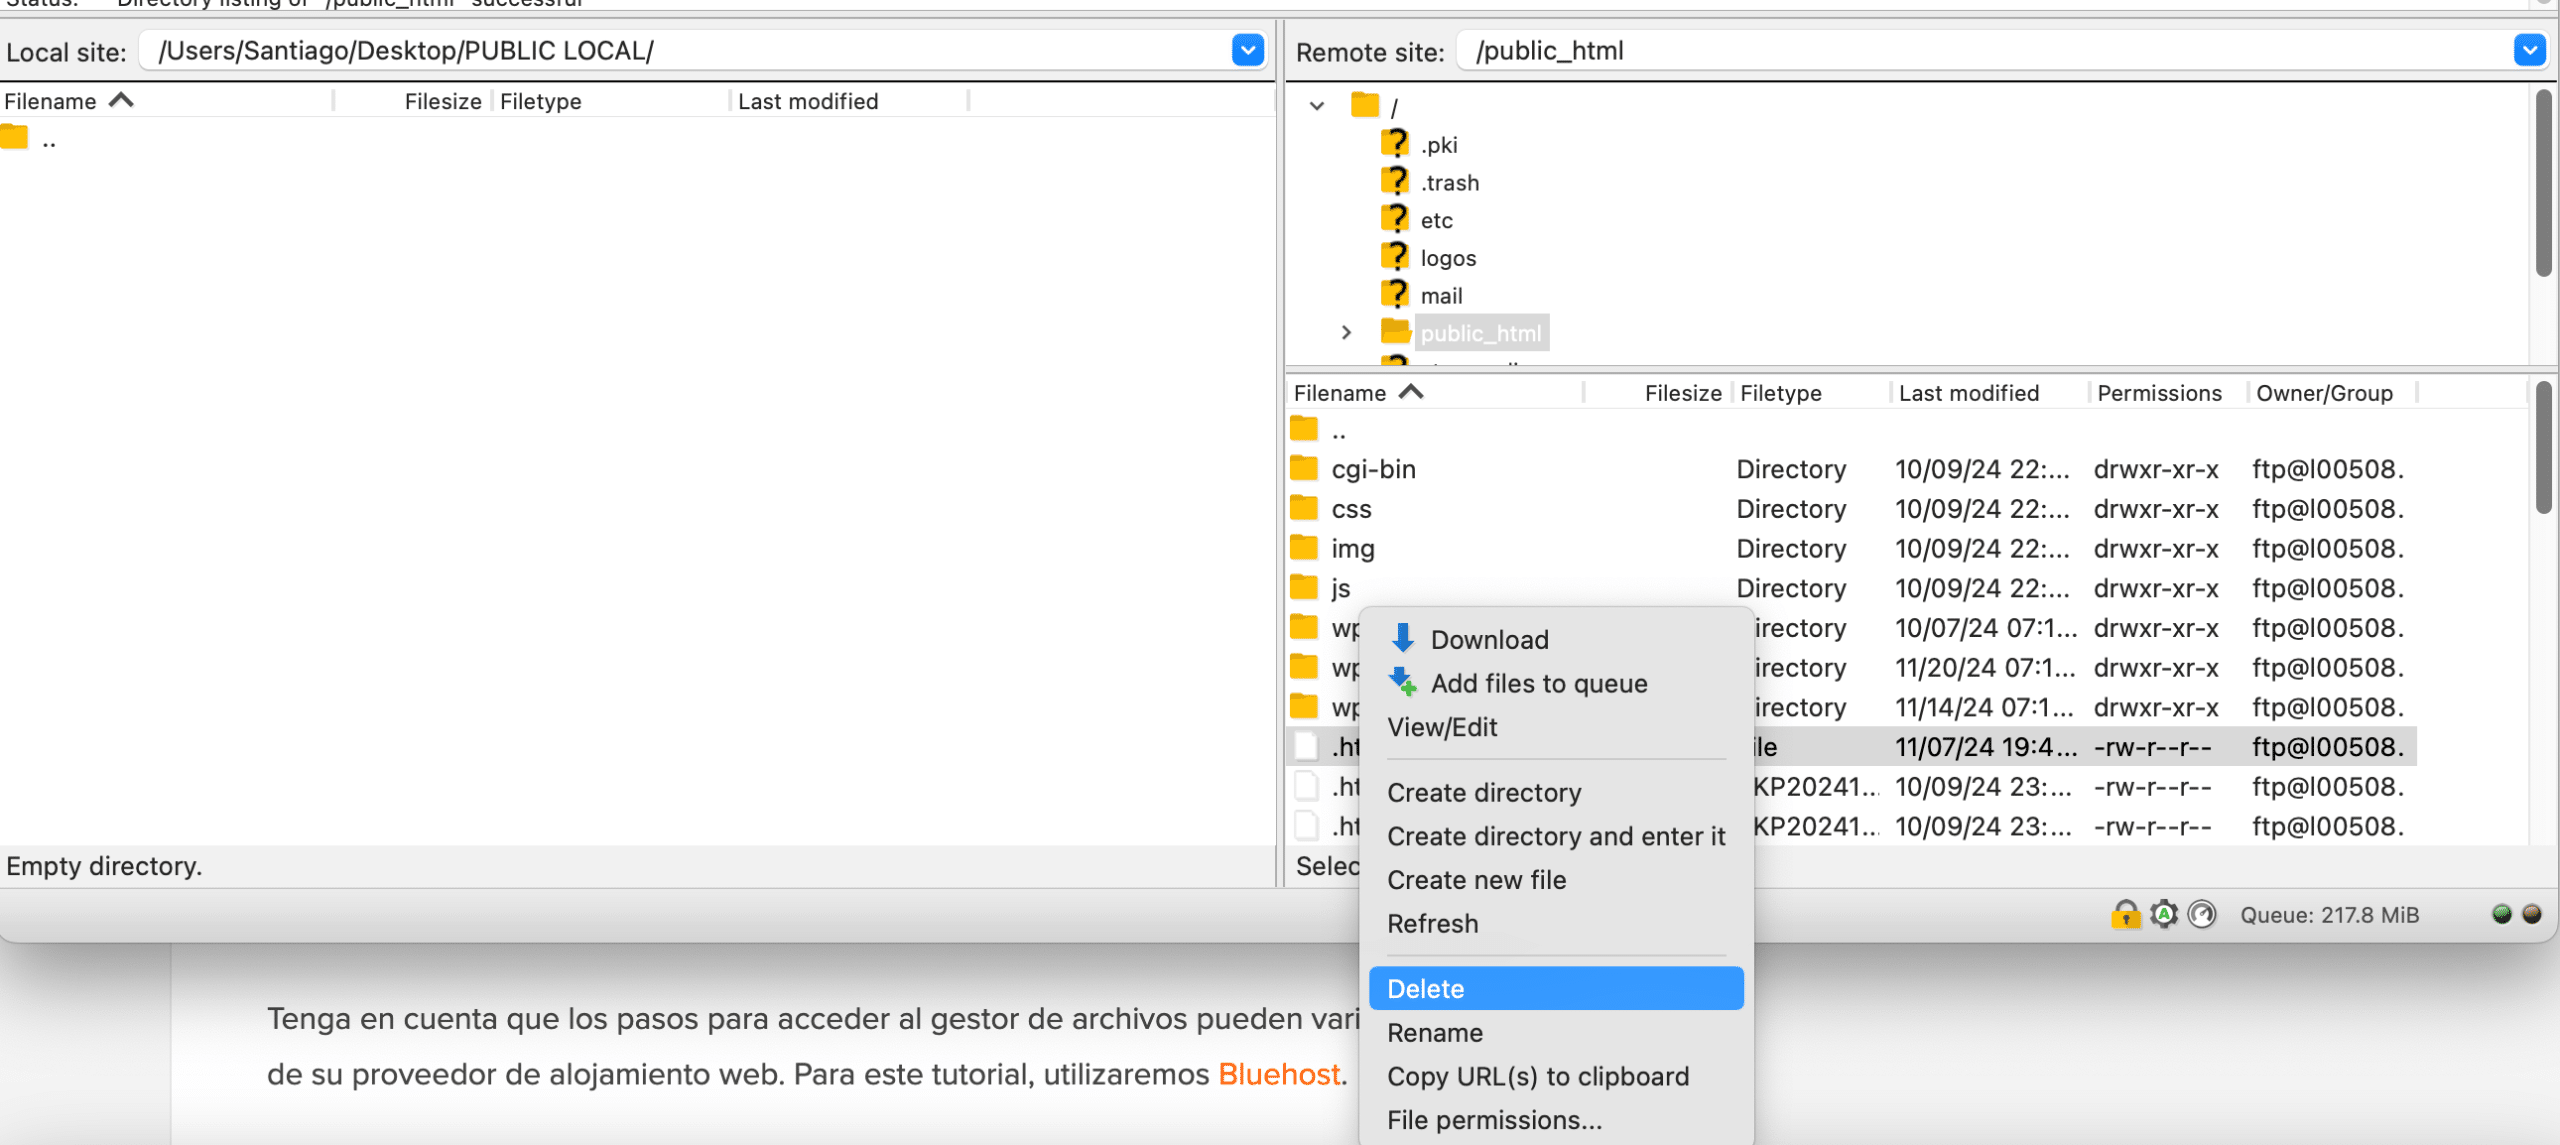Screen dimensions: 2560x1145
Task: Click the green activity indicator light
Action: coord(2501,913)
